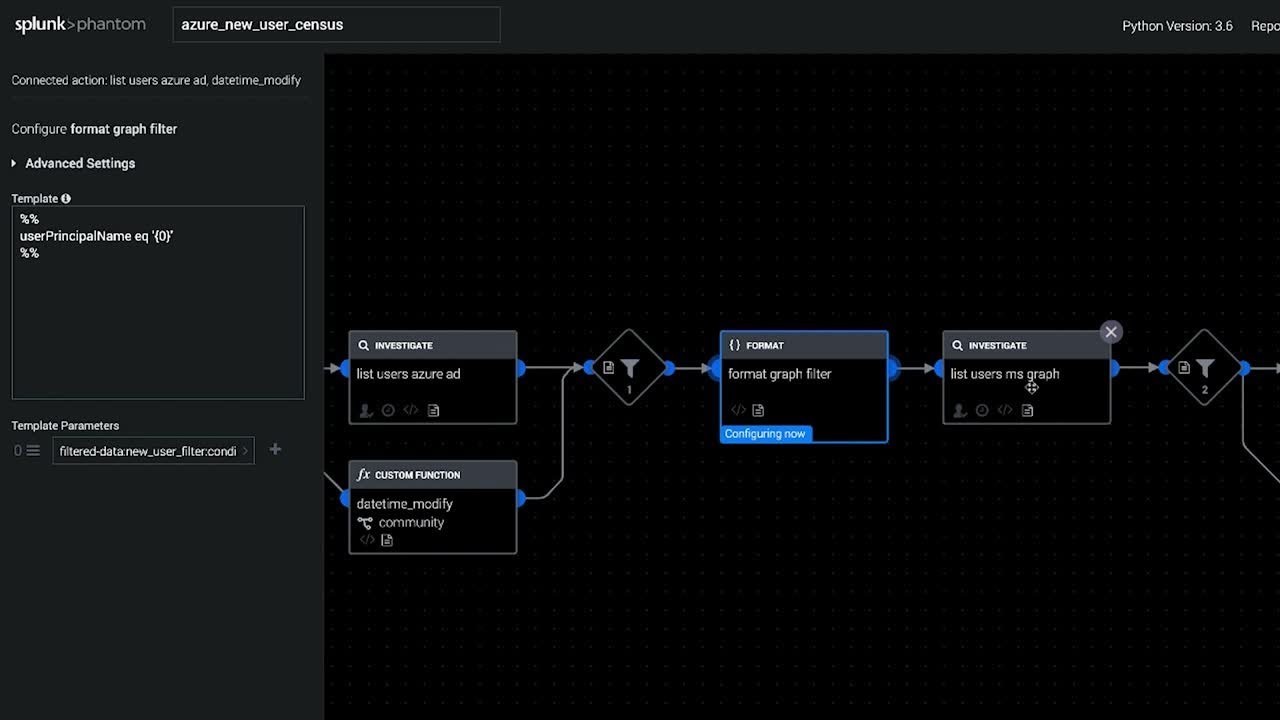Click the output port of filter 2
The image size is (1280, 720).
(x=1244, y=368)
